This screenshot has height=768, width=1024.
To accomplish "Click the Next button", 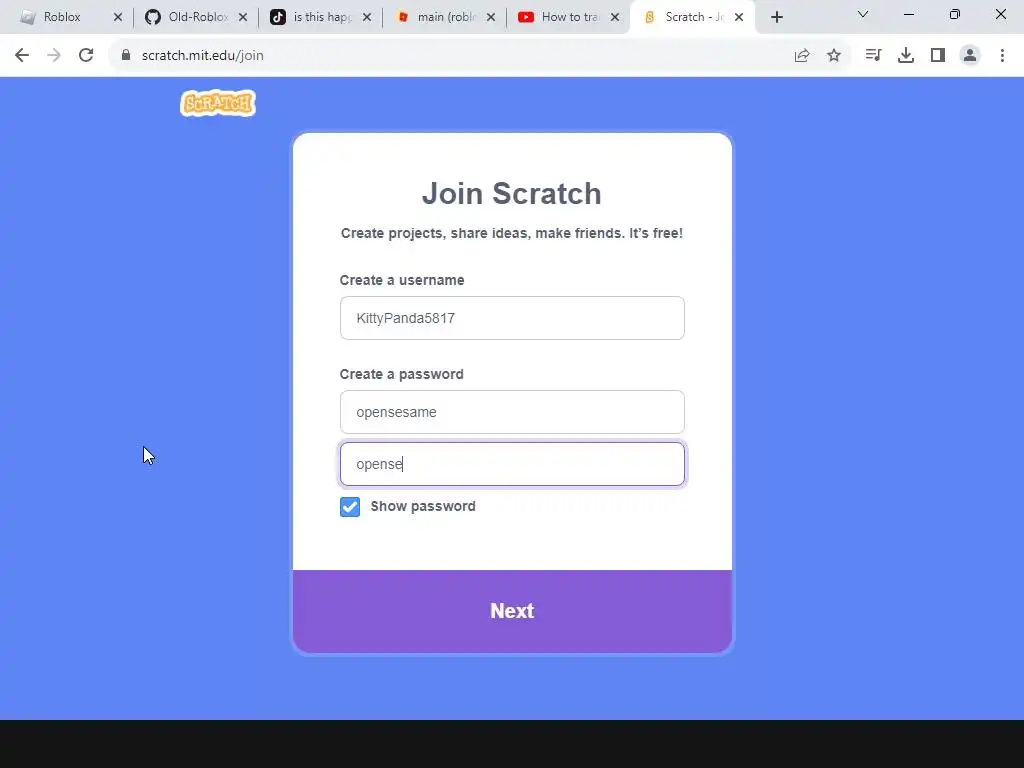I will (x=512, y=611).
